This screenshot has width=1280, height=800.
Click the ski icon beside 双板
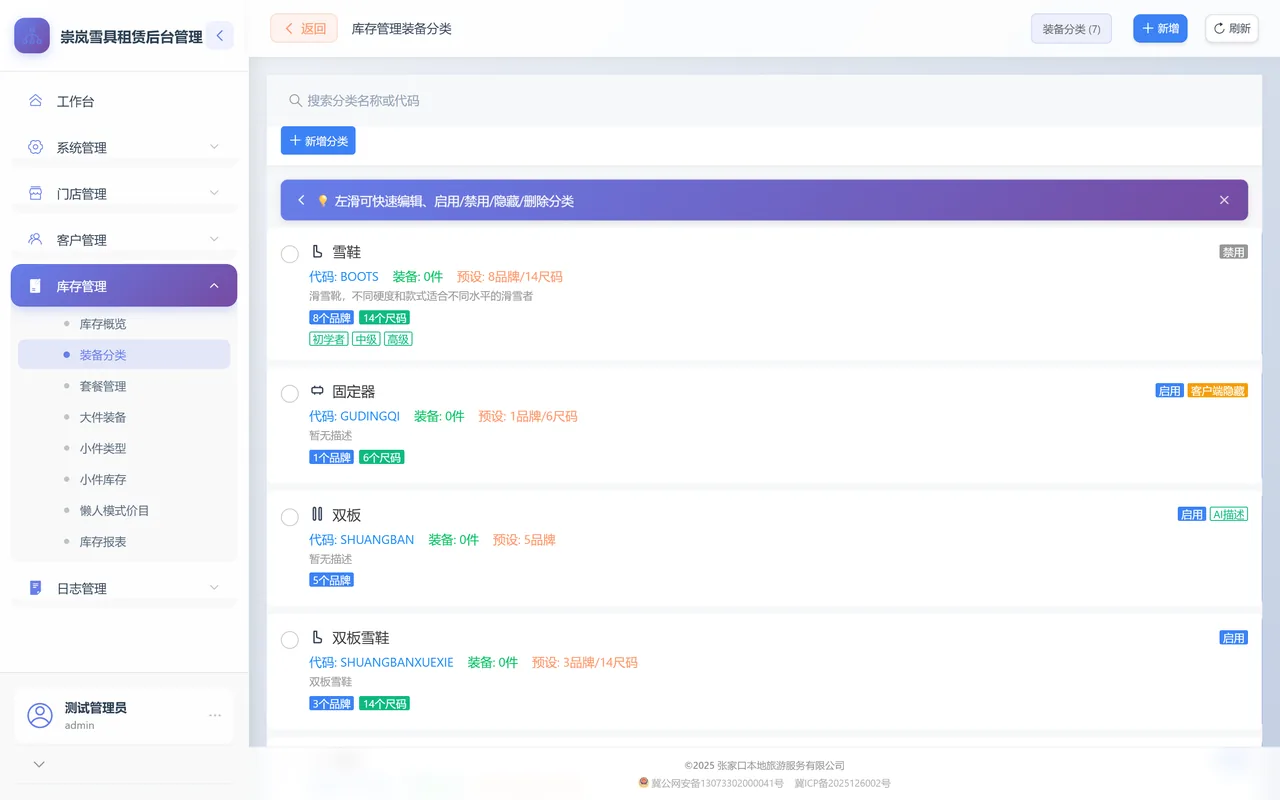pyautogui.click(x=317, y=514)
